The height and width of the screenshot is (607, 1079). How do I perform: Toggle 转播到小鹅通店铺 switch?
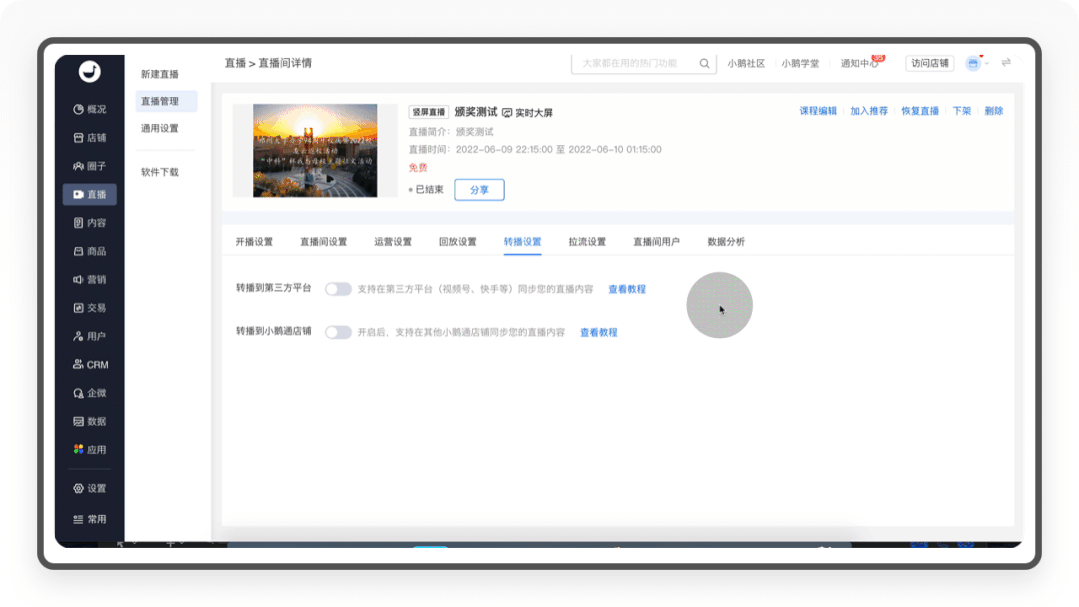(338, 332)
